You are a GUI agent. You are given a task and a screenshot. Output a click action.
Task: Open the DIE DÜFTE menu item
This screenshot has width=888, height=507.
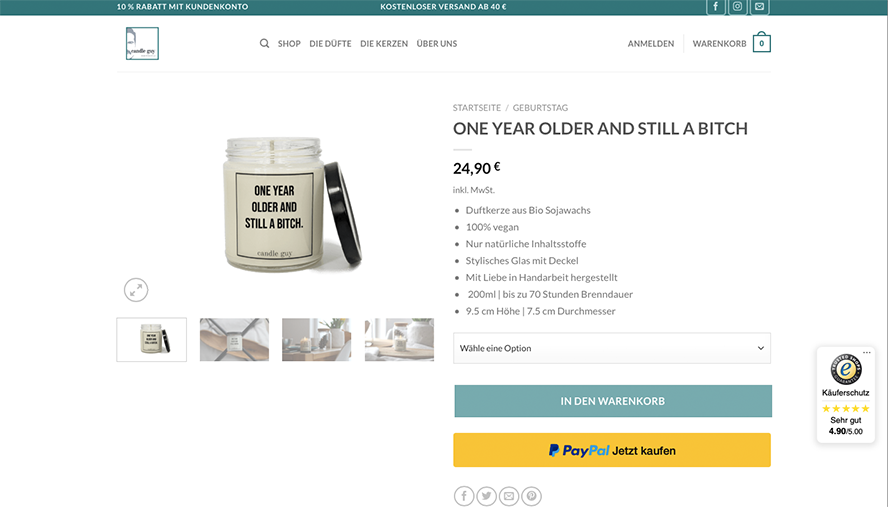point(330,44)
